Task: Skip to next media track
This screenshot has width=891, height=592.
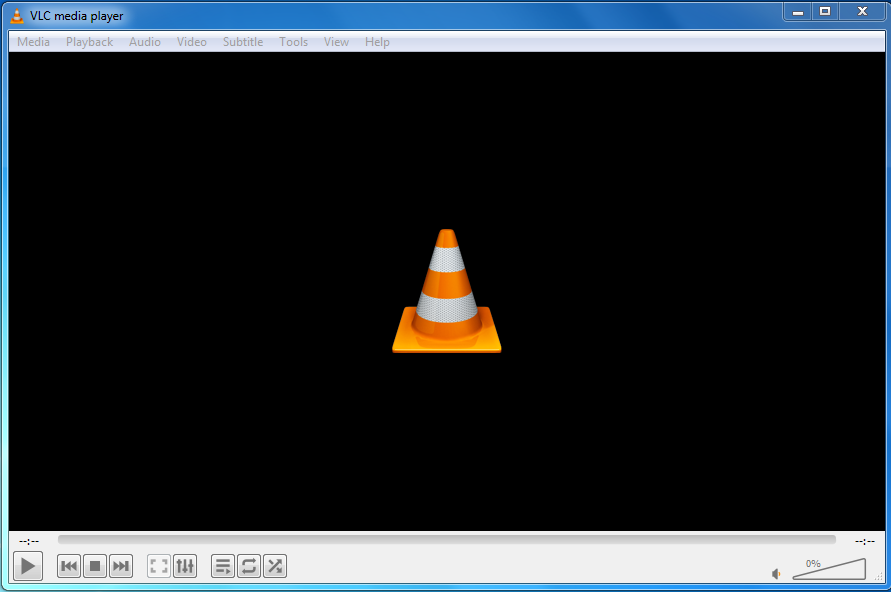Action: 121,567
